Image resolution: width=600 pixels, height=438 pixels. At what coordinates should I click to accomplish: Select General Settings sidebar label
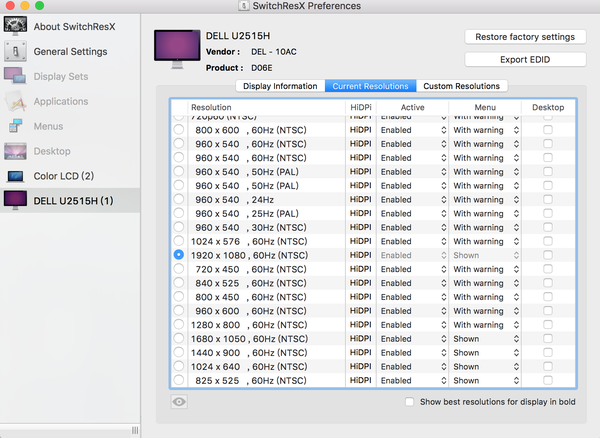pos(70,52)
